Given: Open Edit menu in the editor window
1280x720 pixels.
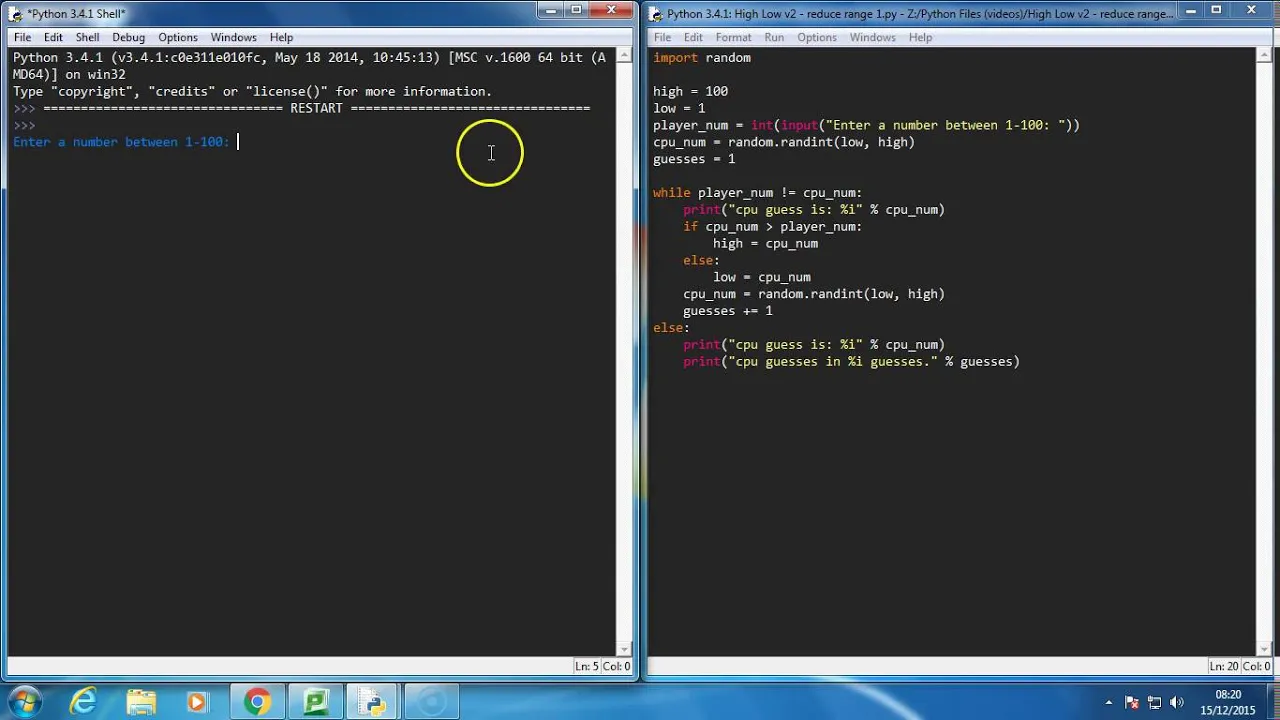Looking at the screenshot, I should [x=693, y=37].
